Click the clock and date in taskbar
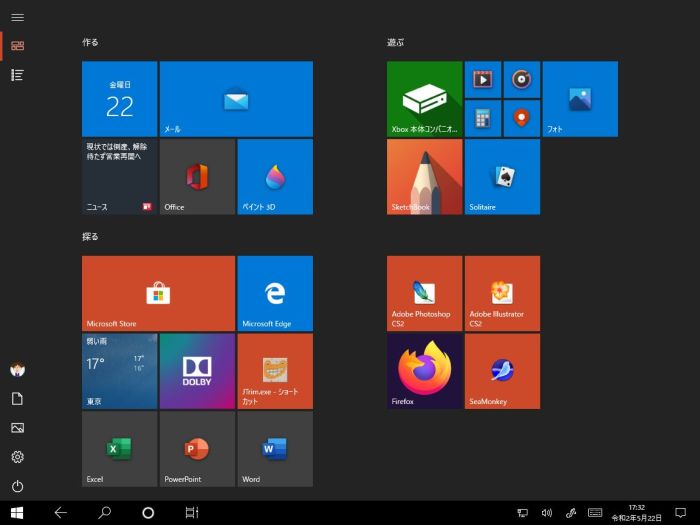Image resolution: width=700 pixels, height=525 pixels. point(636,513)
